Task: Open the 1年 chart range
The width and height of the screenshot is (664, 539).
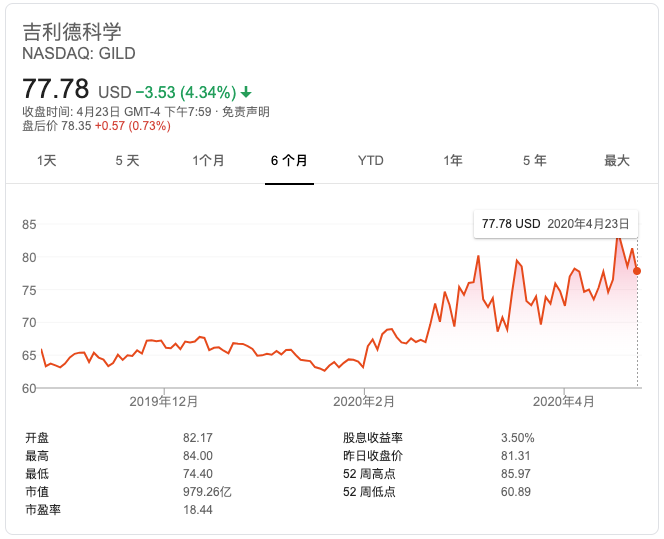Action: click(x=453, y=160)
